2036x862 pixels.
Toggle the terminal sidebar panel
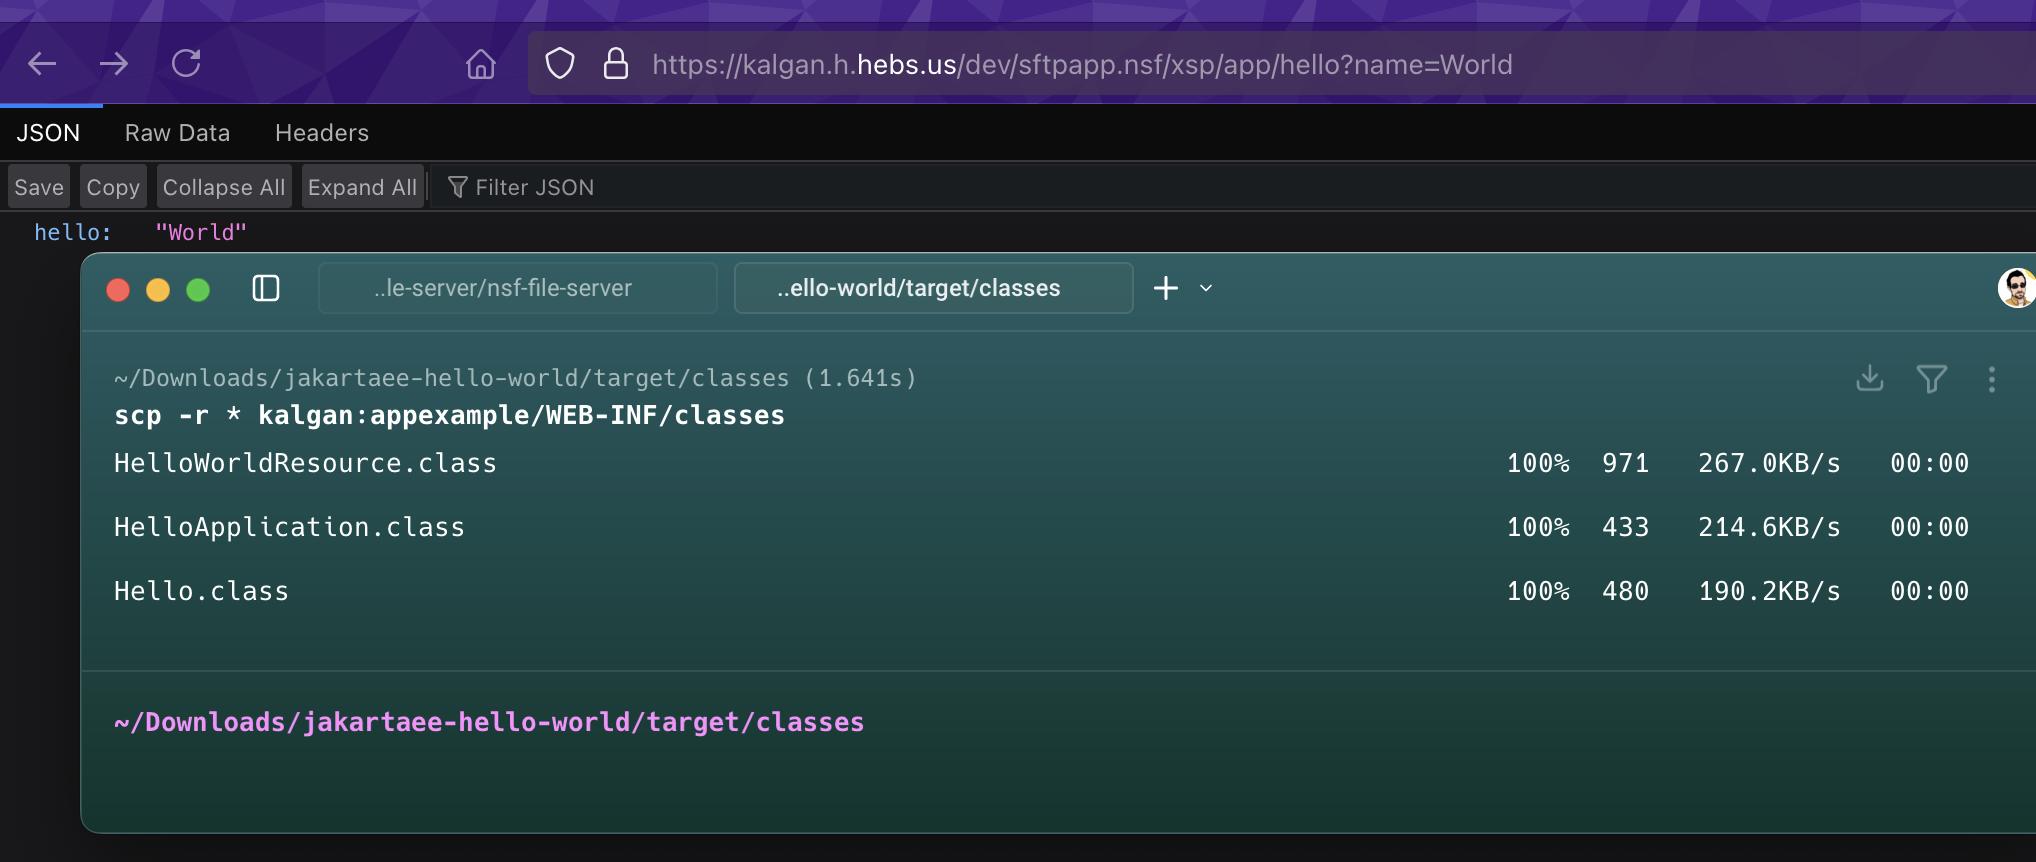pos(266,289)
